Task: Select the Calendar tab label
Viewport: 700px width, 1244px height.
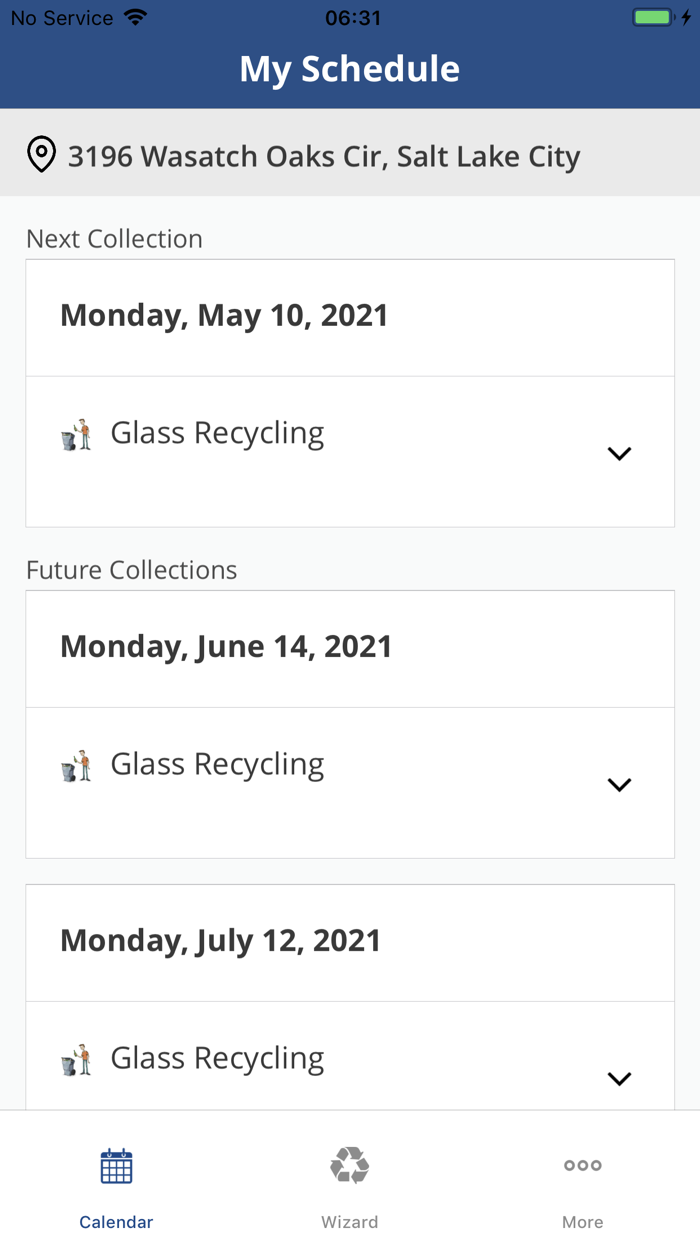Action: 116,1221
